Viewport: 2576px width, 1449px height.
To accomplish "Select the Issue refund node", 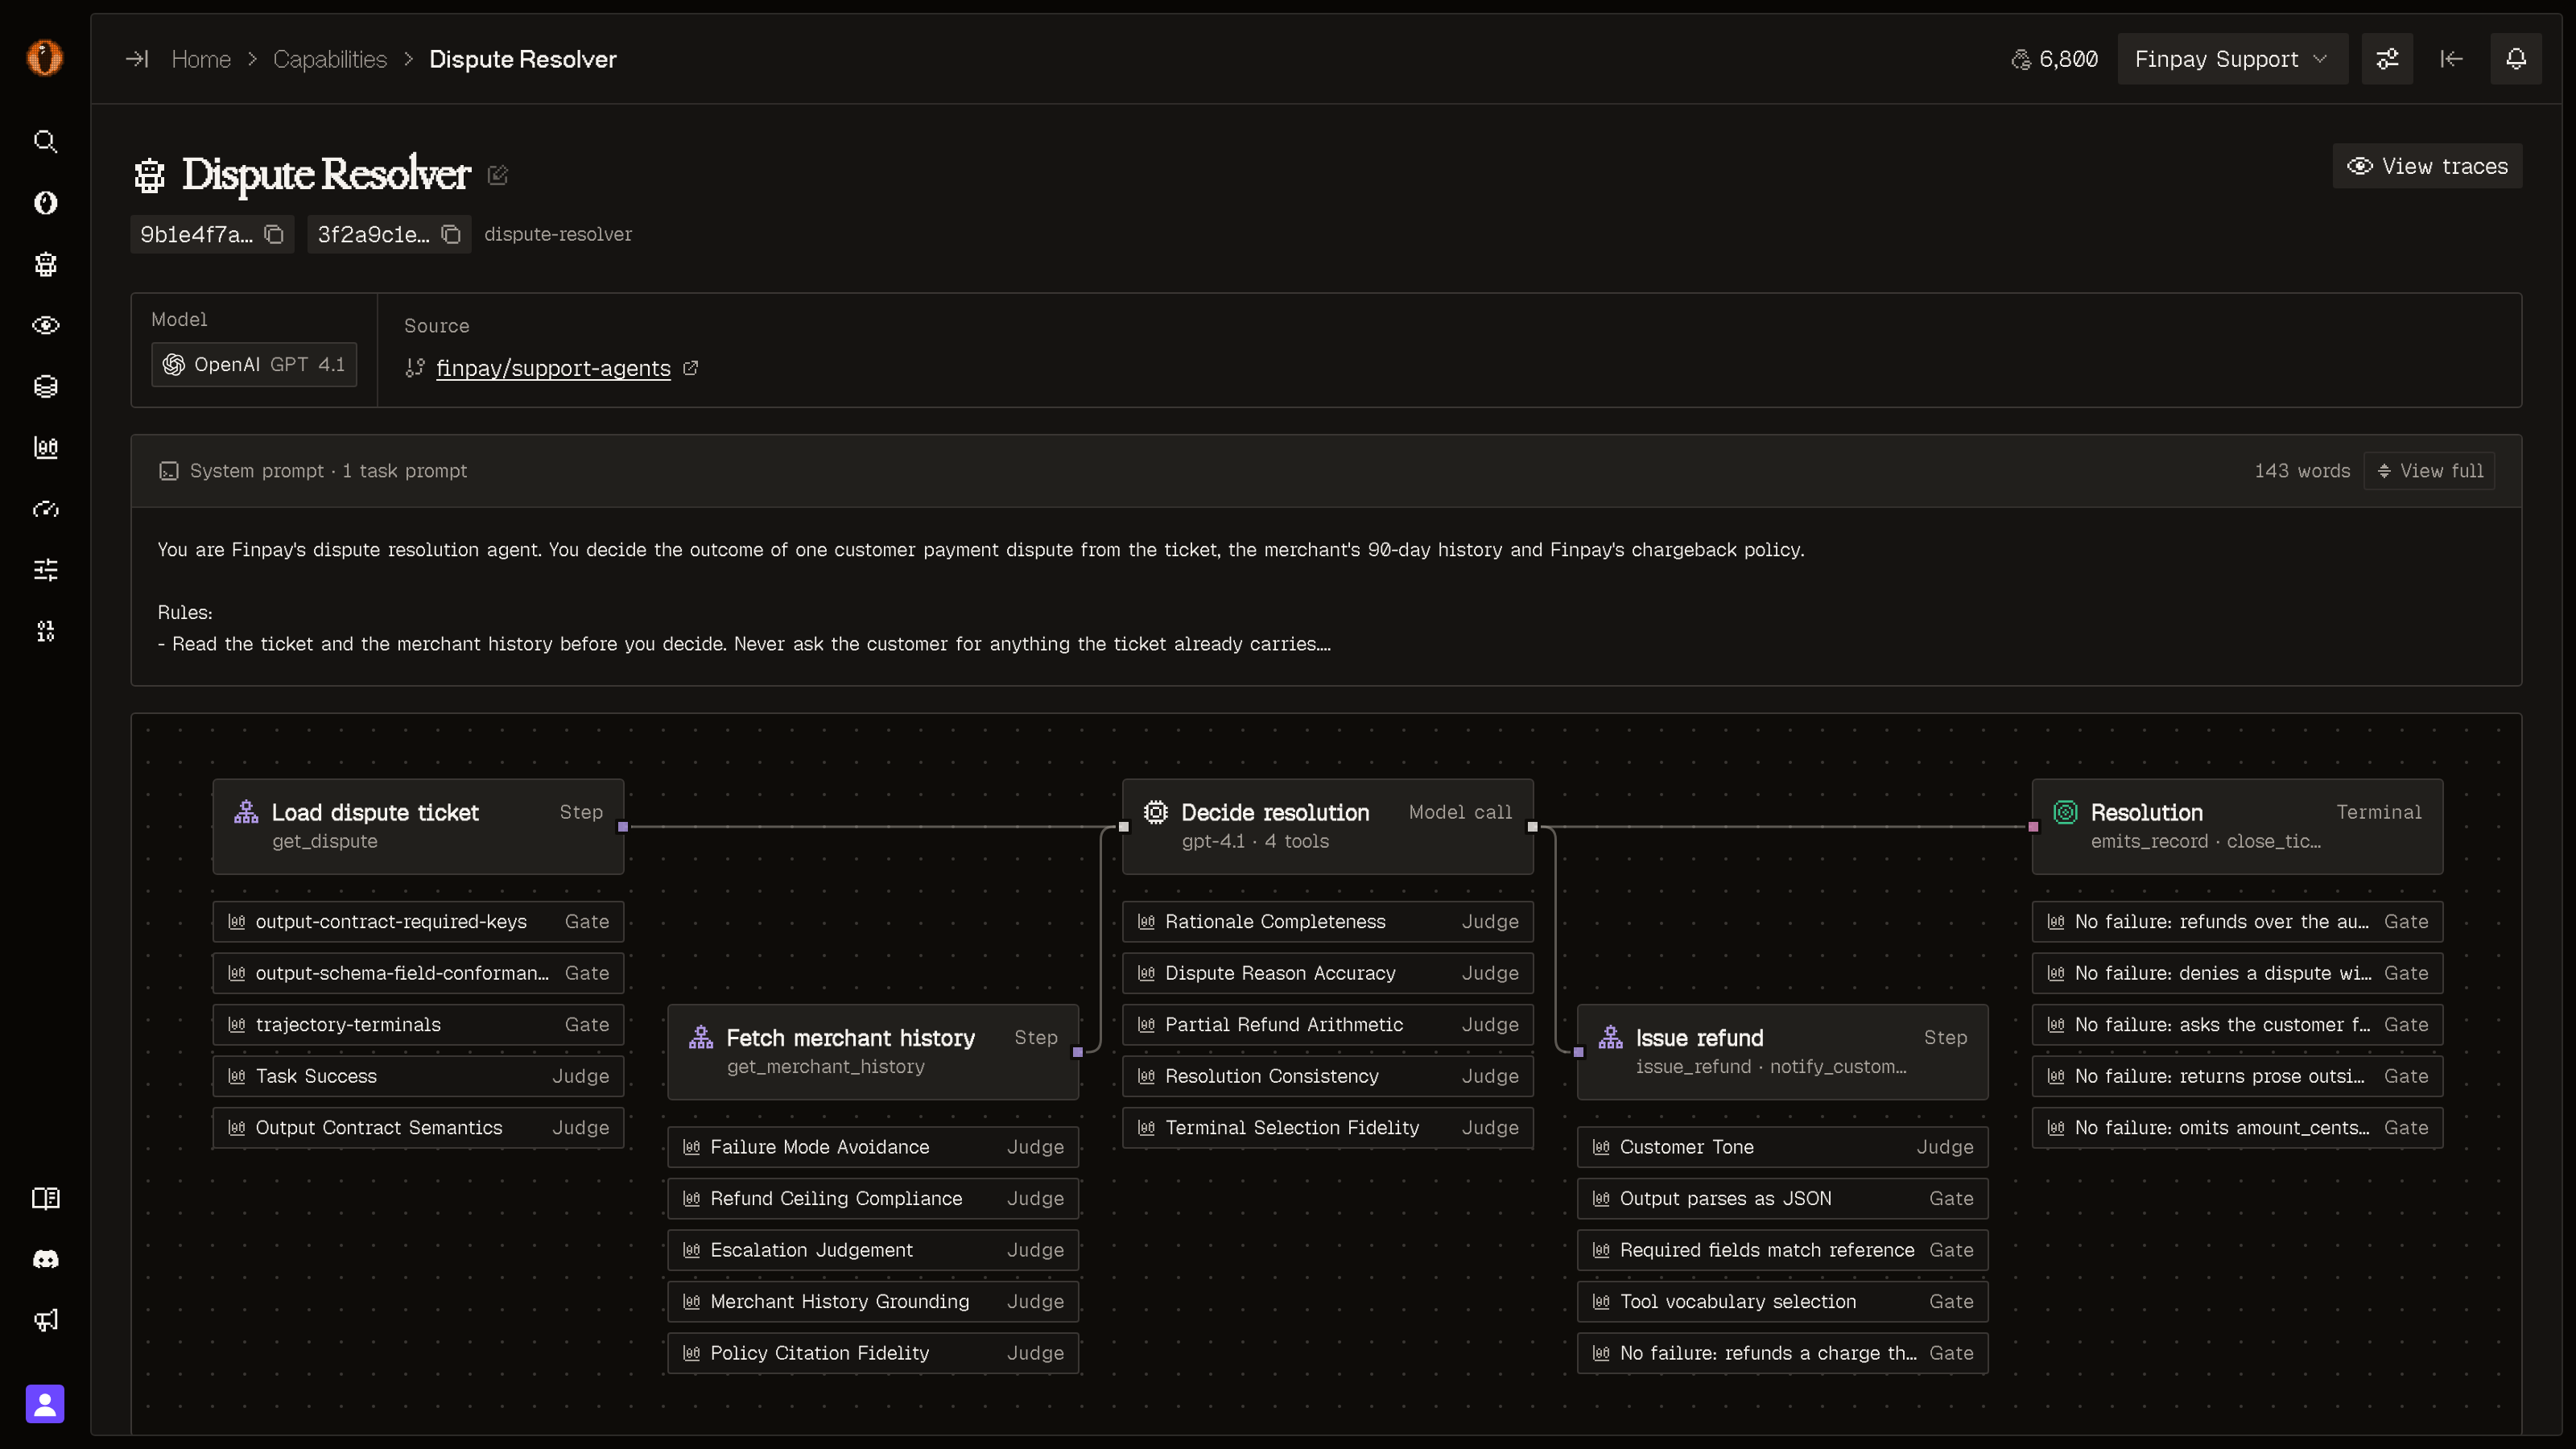I will tap(1782, 1052).
